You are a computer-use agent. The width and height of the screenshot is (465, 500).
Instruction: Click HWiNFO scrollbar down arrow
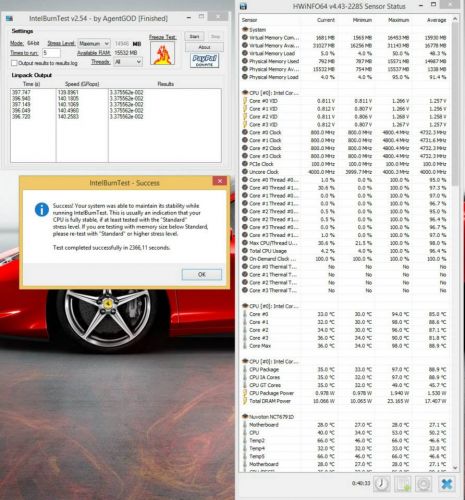click(455, 468)
